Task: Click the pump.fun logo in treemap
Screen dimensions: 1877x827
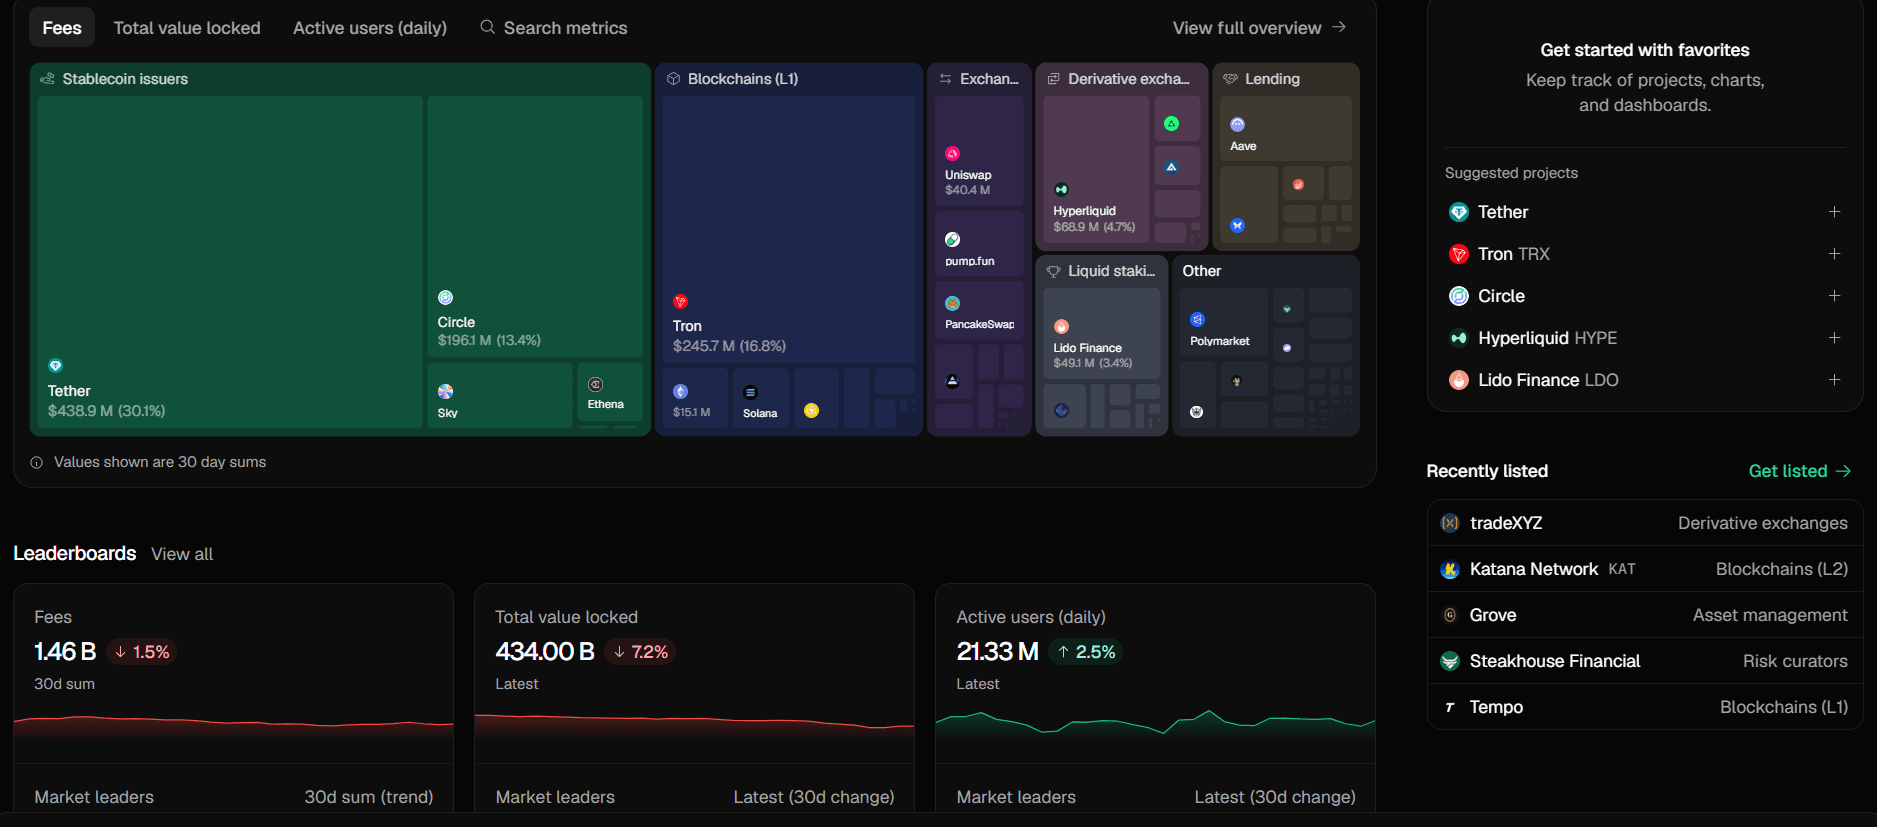Action: 952,239
